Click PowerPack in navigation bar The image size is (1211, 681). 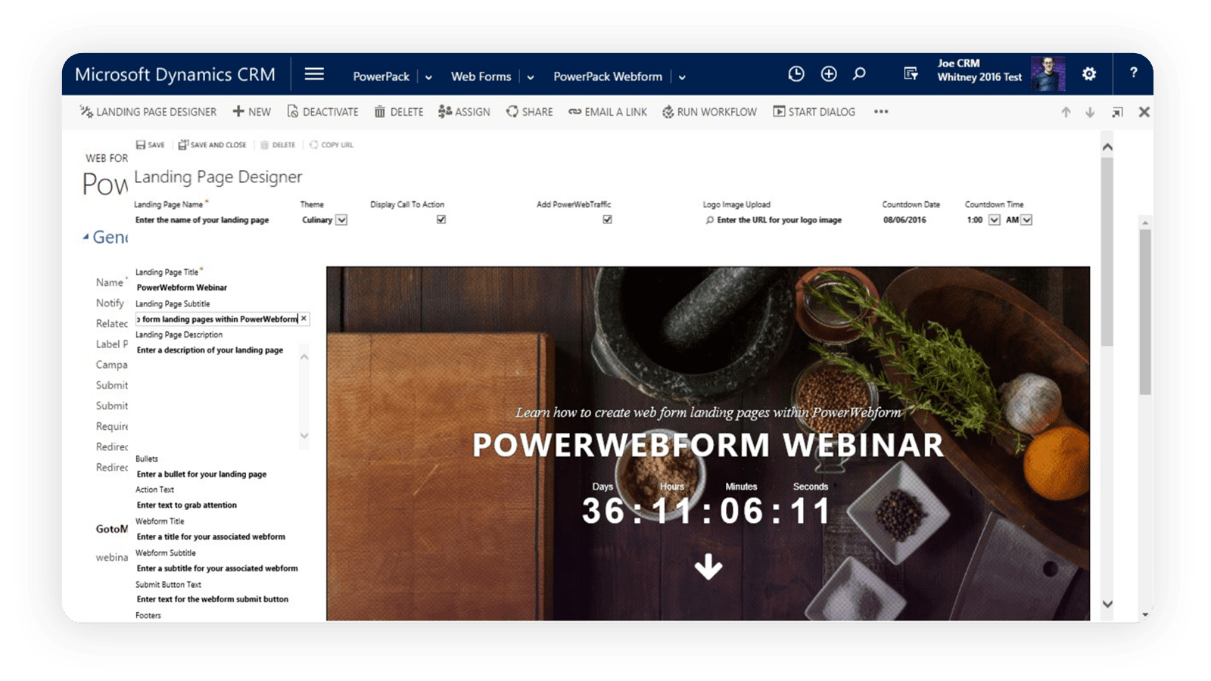point(382,76)
